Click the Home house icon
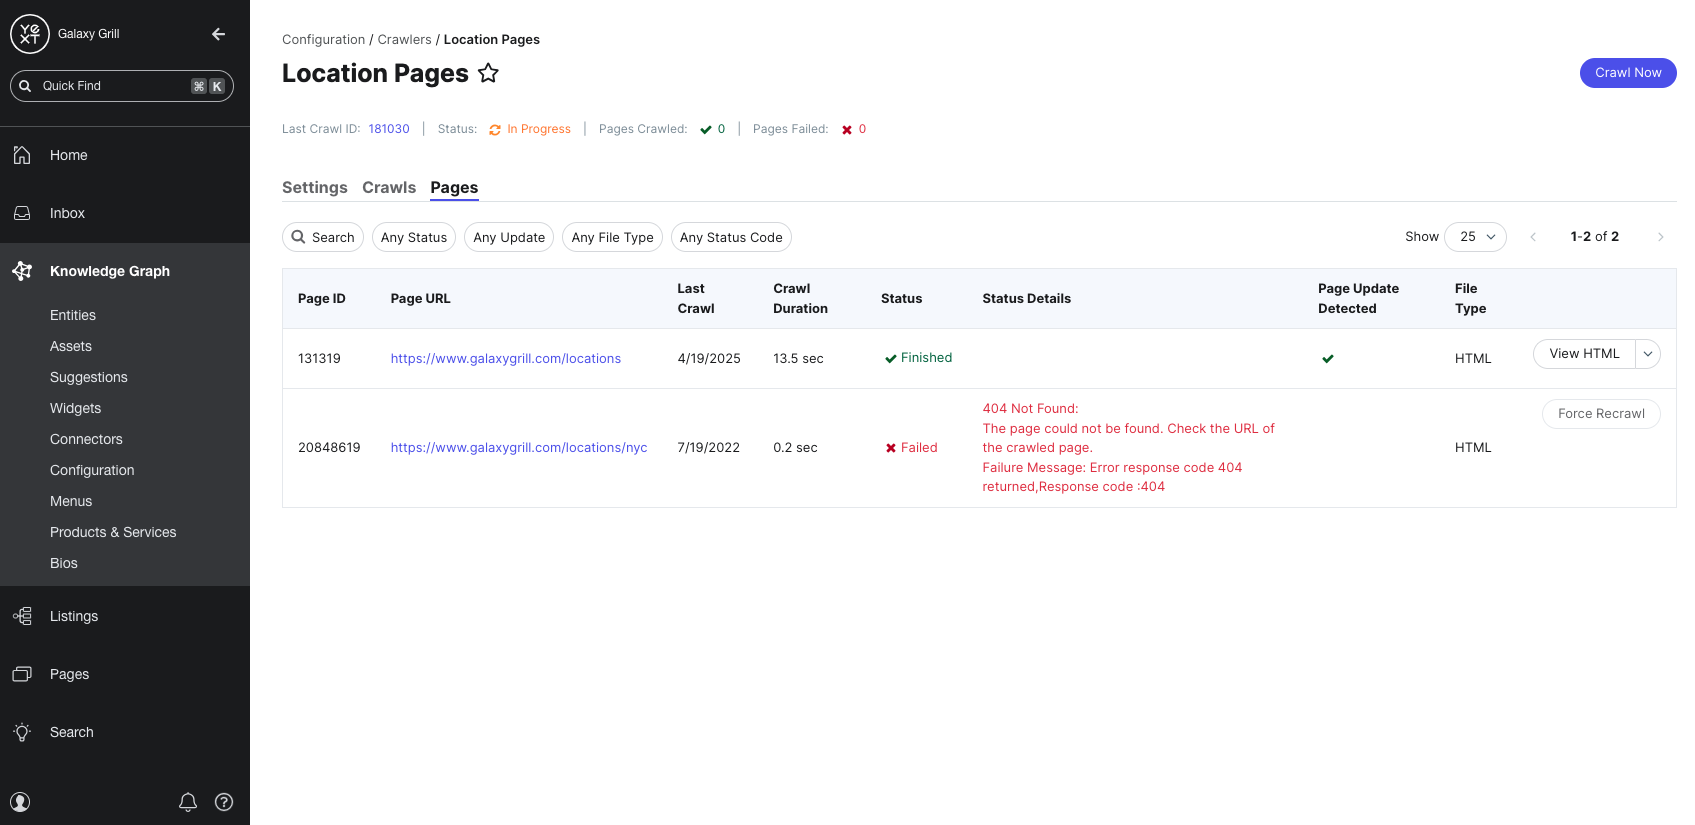Viewport: 1695px width, 825px height. (22, 155)
